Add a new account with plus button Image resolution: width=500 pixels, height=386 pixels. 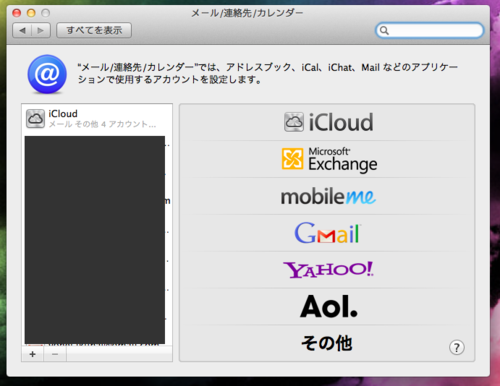pyautogui.click(x=33, y=354)
